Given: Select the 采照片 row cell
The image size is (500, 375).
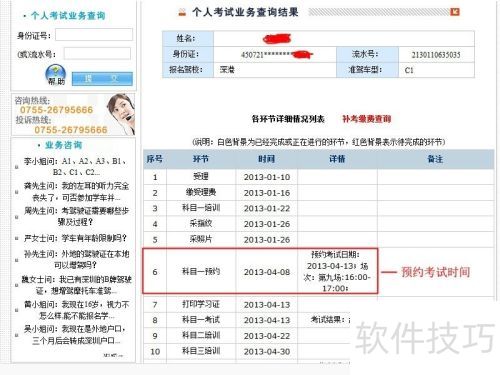Looking at the screenshot, I should click(201, 239).
